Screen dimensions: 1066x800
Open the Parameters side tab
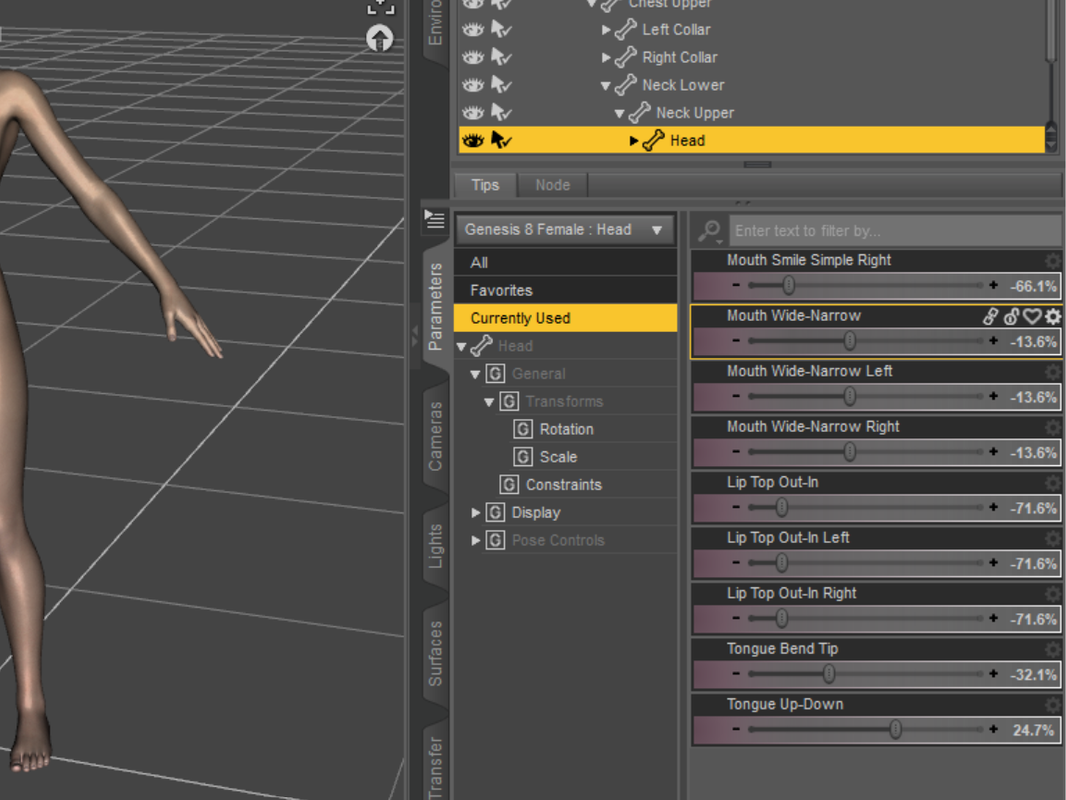pos(435,306)
